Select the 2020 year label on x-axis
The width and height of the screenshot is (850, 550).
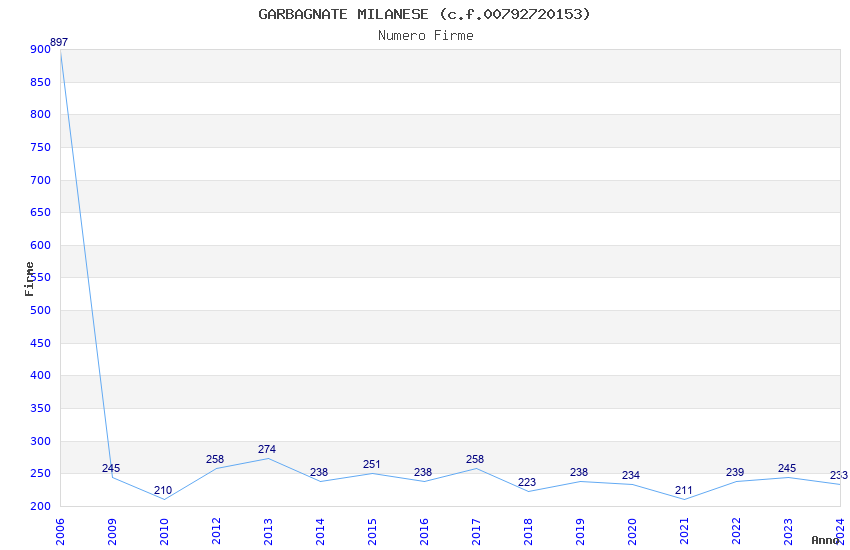pyautogui.click(x=632, y=532)
